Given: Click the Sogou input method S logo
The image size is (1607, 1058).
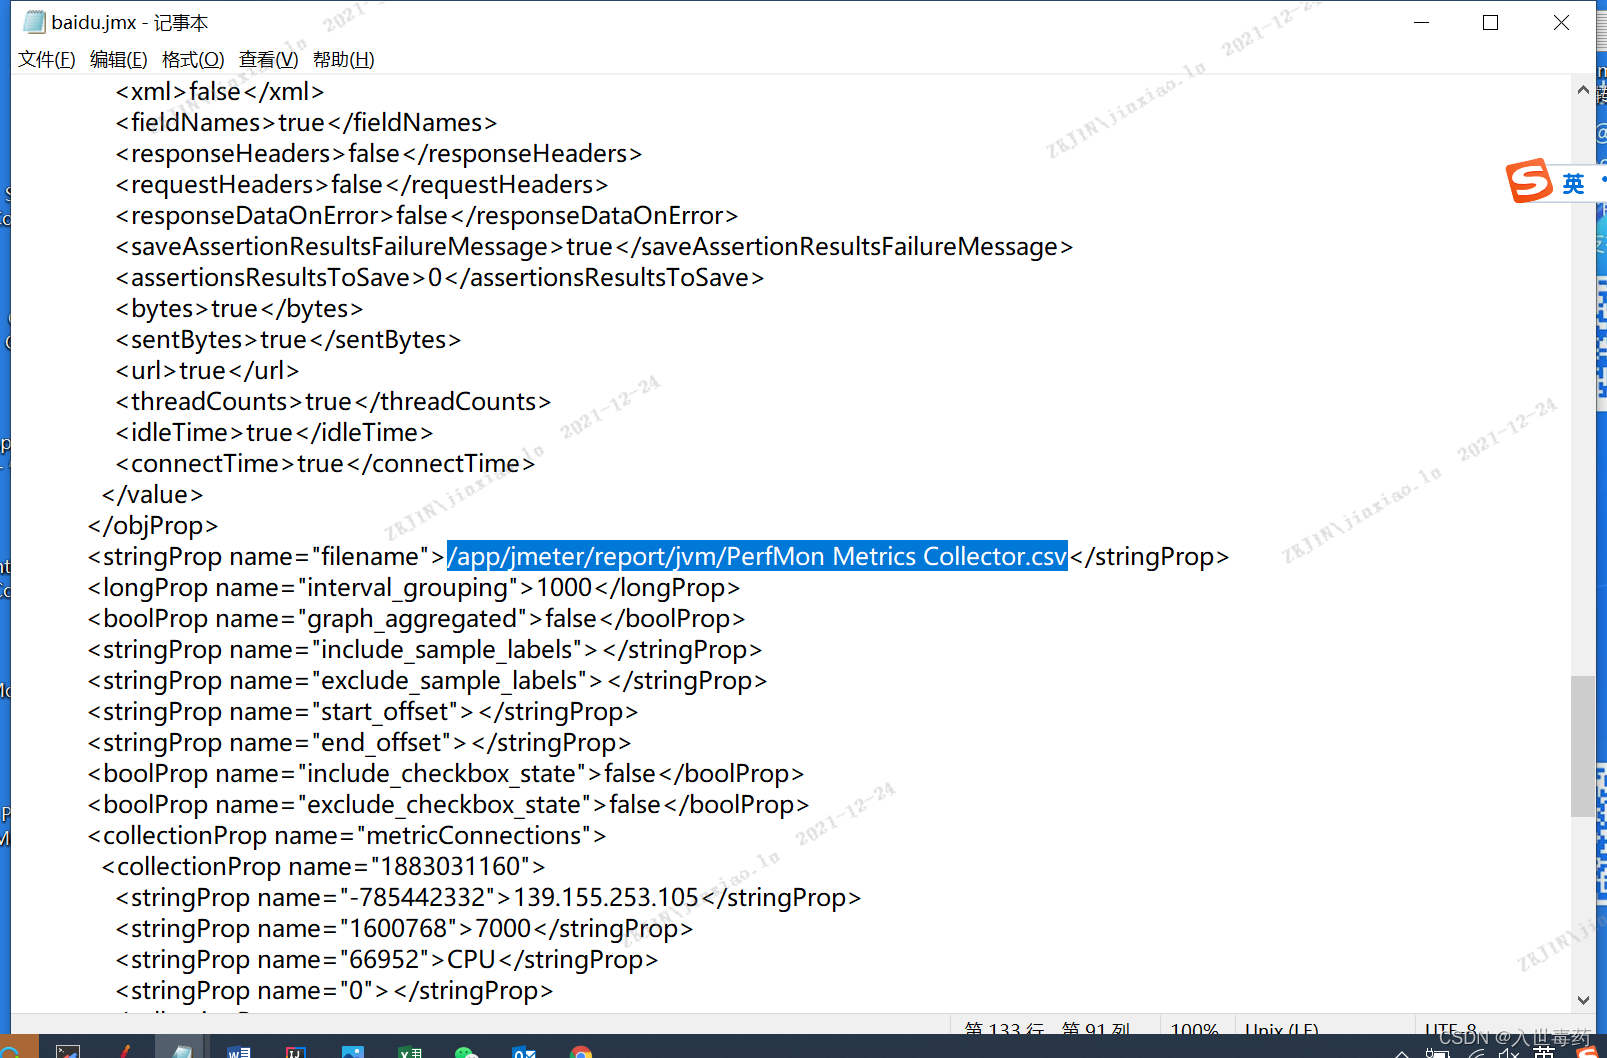Looking at the screenshot, I should tap(1529, 181).
